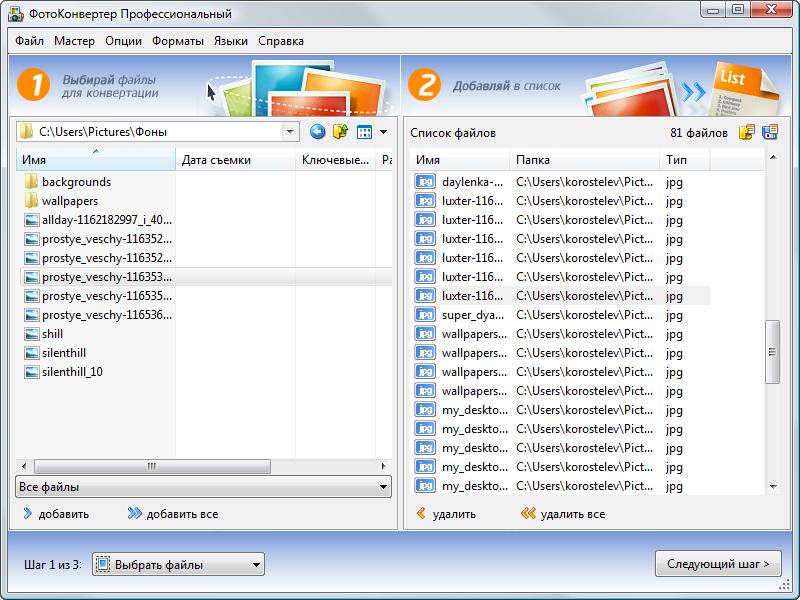This screenshot has width=800, height=600.
Task: Open the Мастер menu
Action: pos(74,41)
